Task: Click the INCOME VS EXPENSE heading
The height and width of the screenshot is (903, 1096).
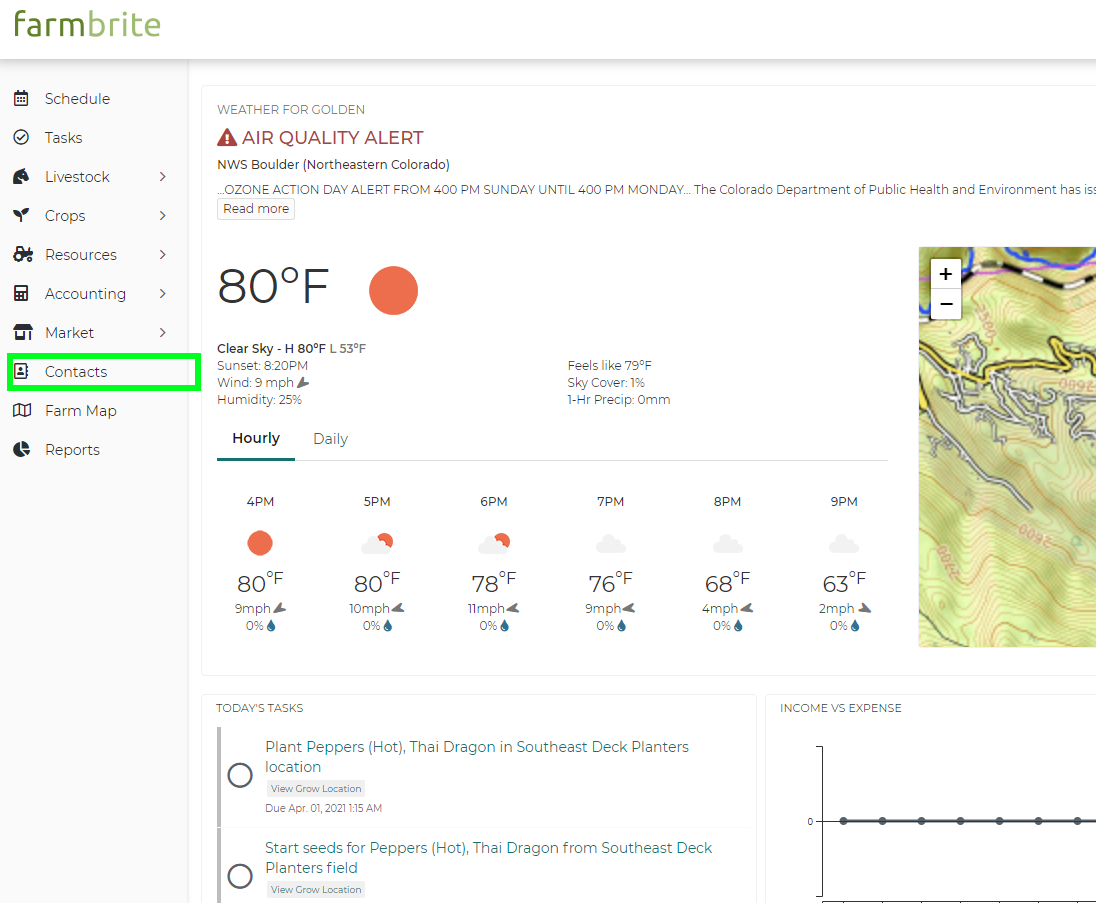Action: 841,708
